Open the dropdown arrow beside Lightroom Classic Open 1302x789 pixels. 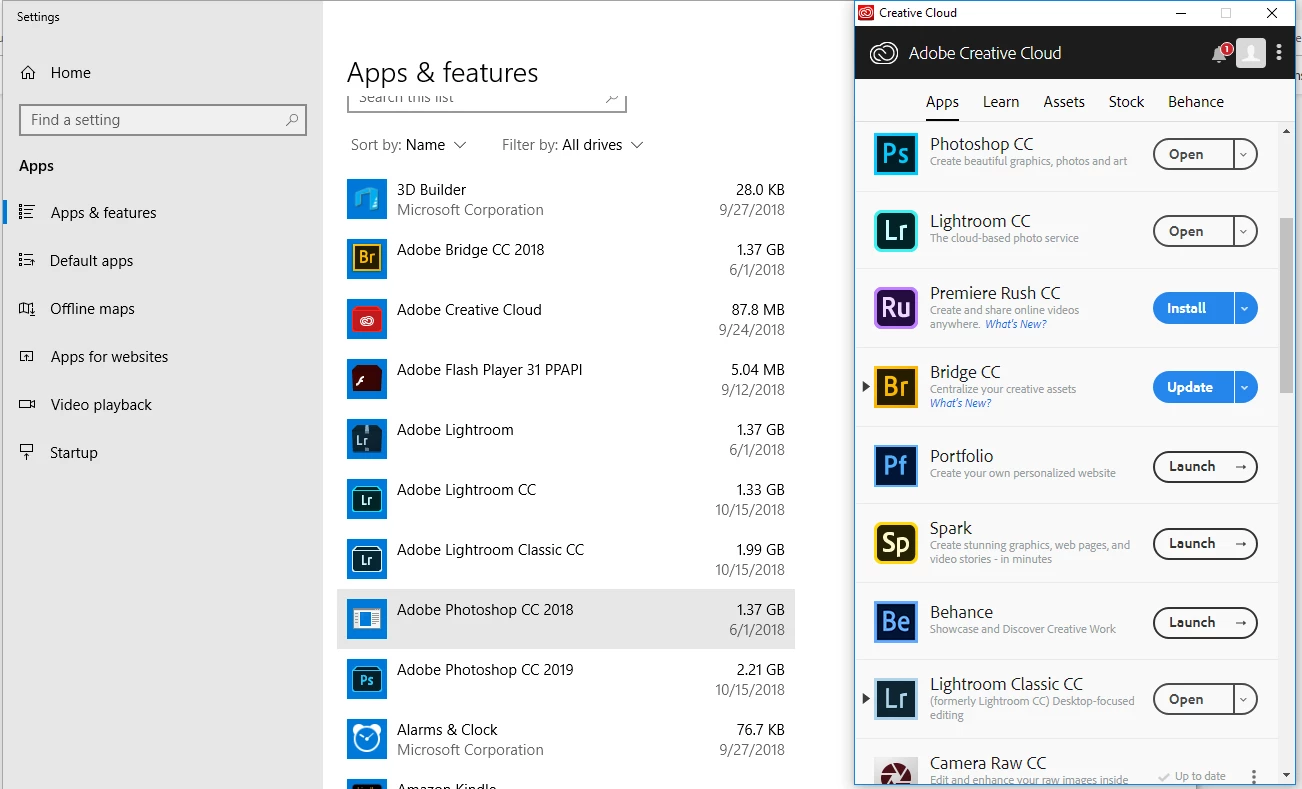tap(1244, 699)
